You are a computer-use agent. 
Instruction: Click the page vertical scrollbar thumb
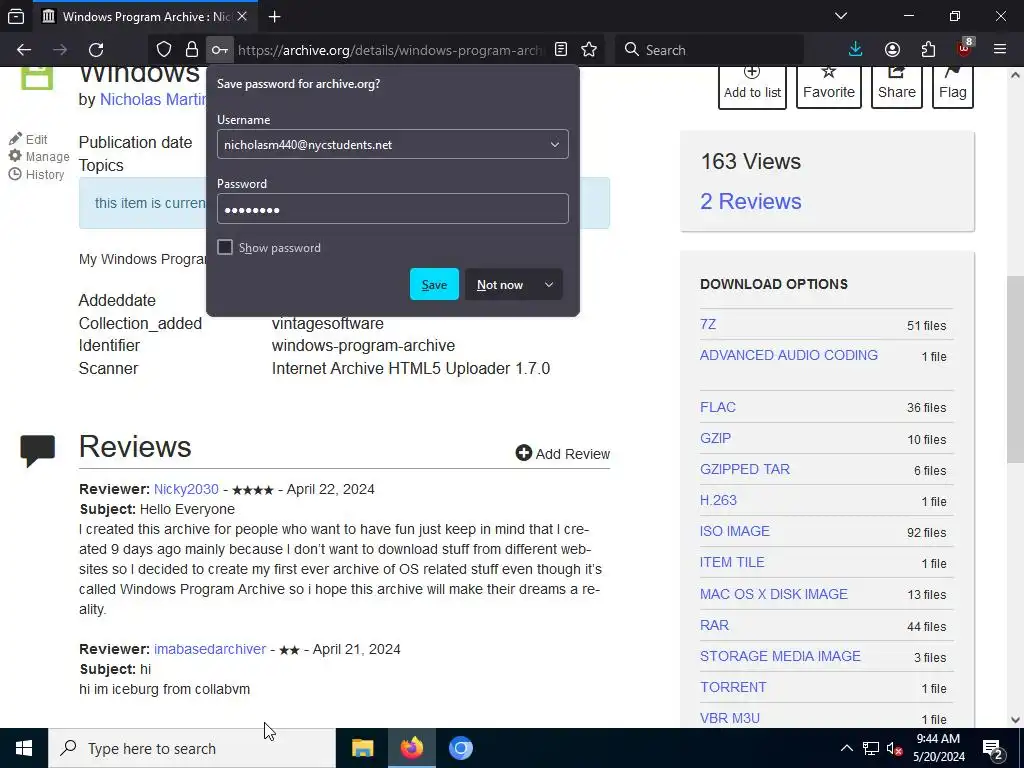click(1015, 370)
